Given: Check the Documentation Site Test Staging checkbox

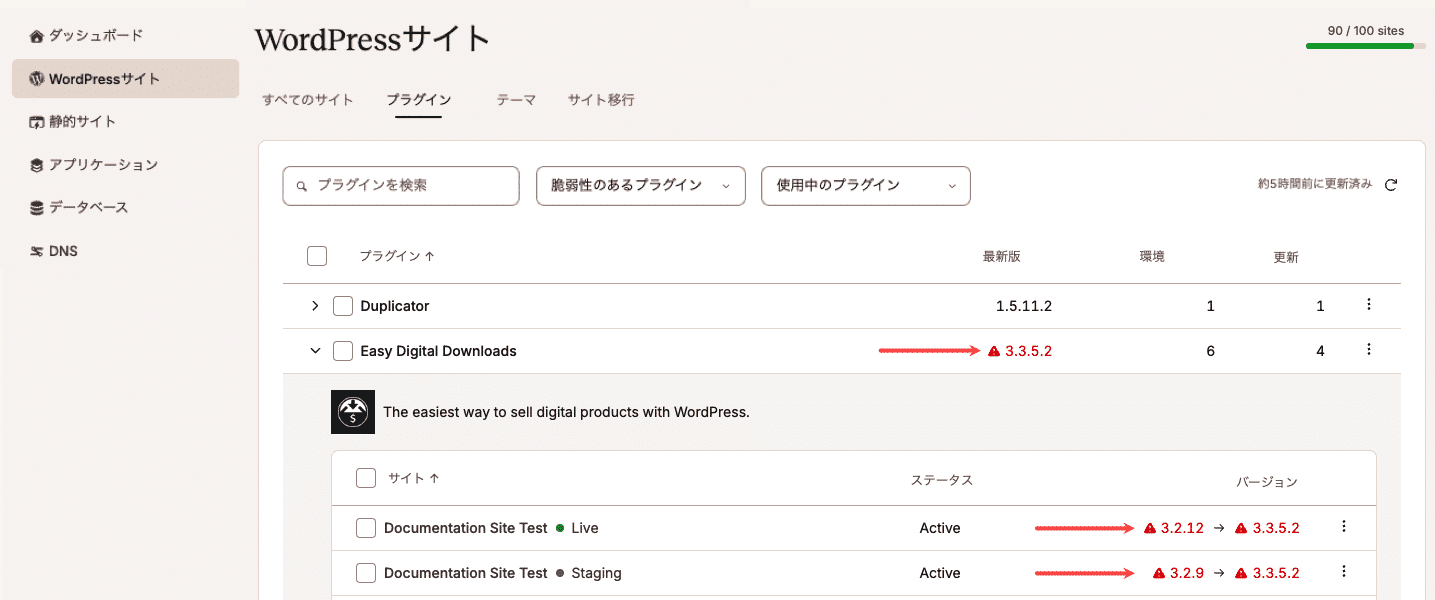Looking at the screenshot, I should coord(366,573).
